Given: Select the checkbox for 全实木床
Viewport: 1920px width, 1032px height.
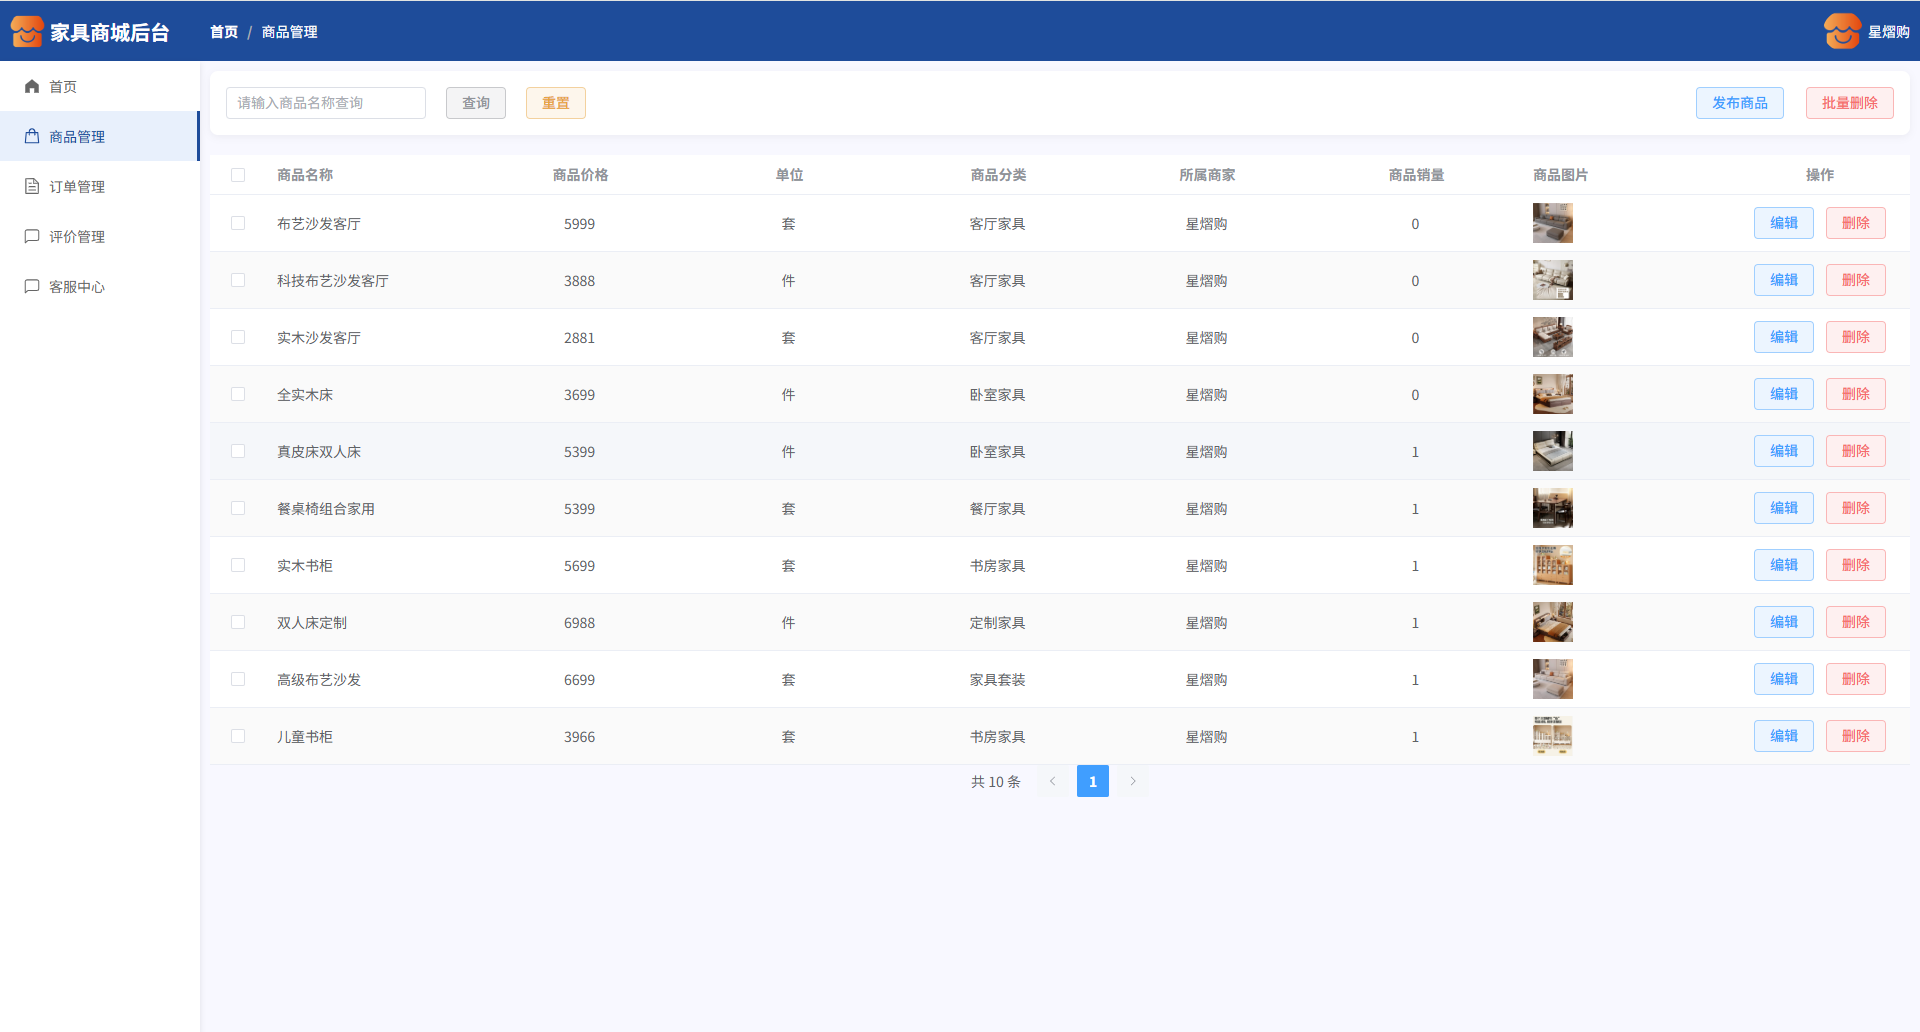Looking at the screenshot, I should pyautogui.click(x=238, y=394).
